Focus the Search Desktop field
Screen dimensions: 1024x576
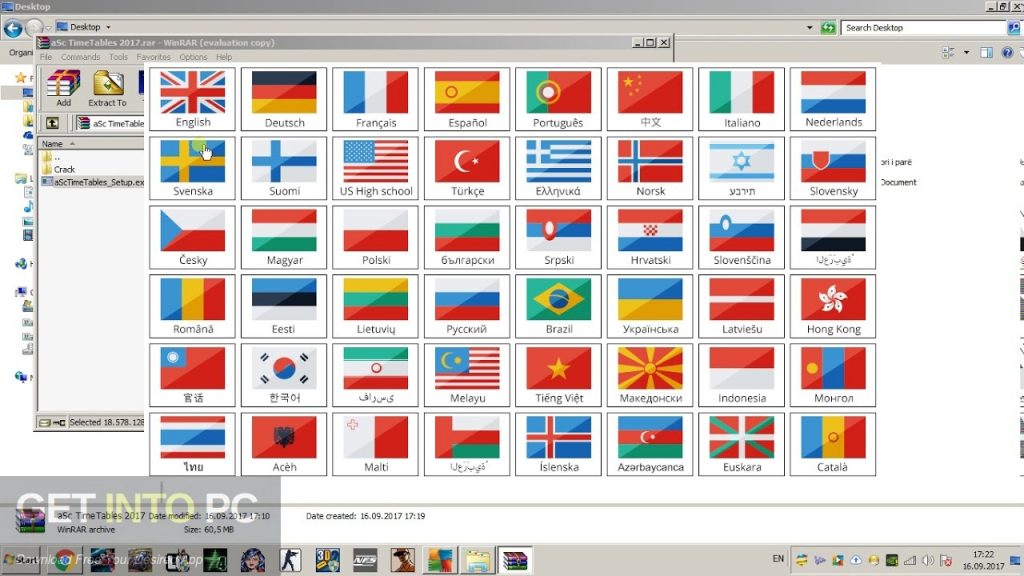coord(923,27)
